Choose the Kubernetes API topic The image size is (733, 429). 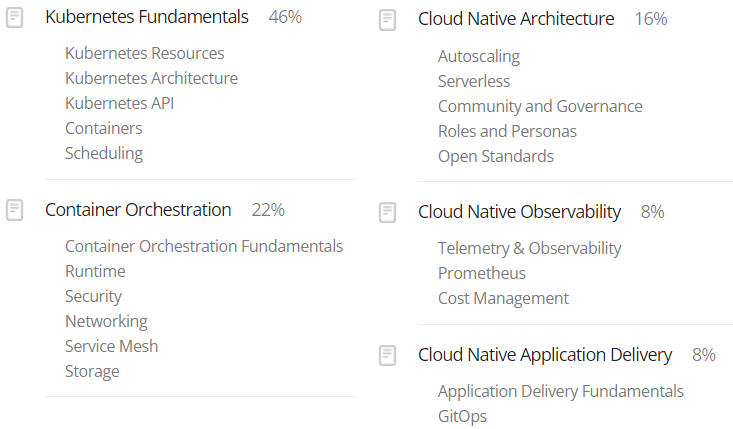(x=120, y=103)
